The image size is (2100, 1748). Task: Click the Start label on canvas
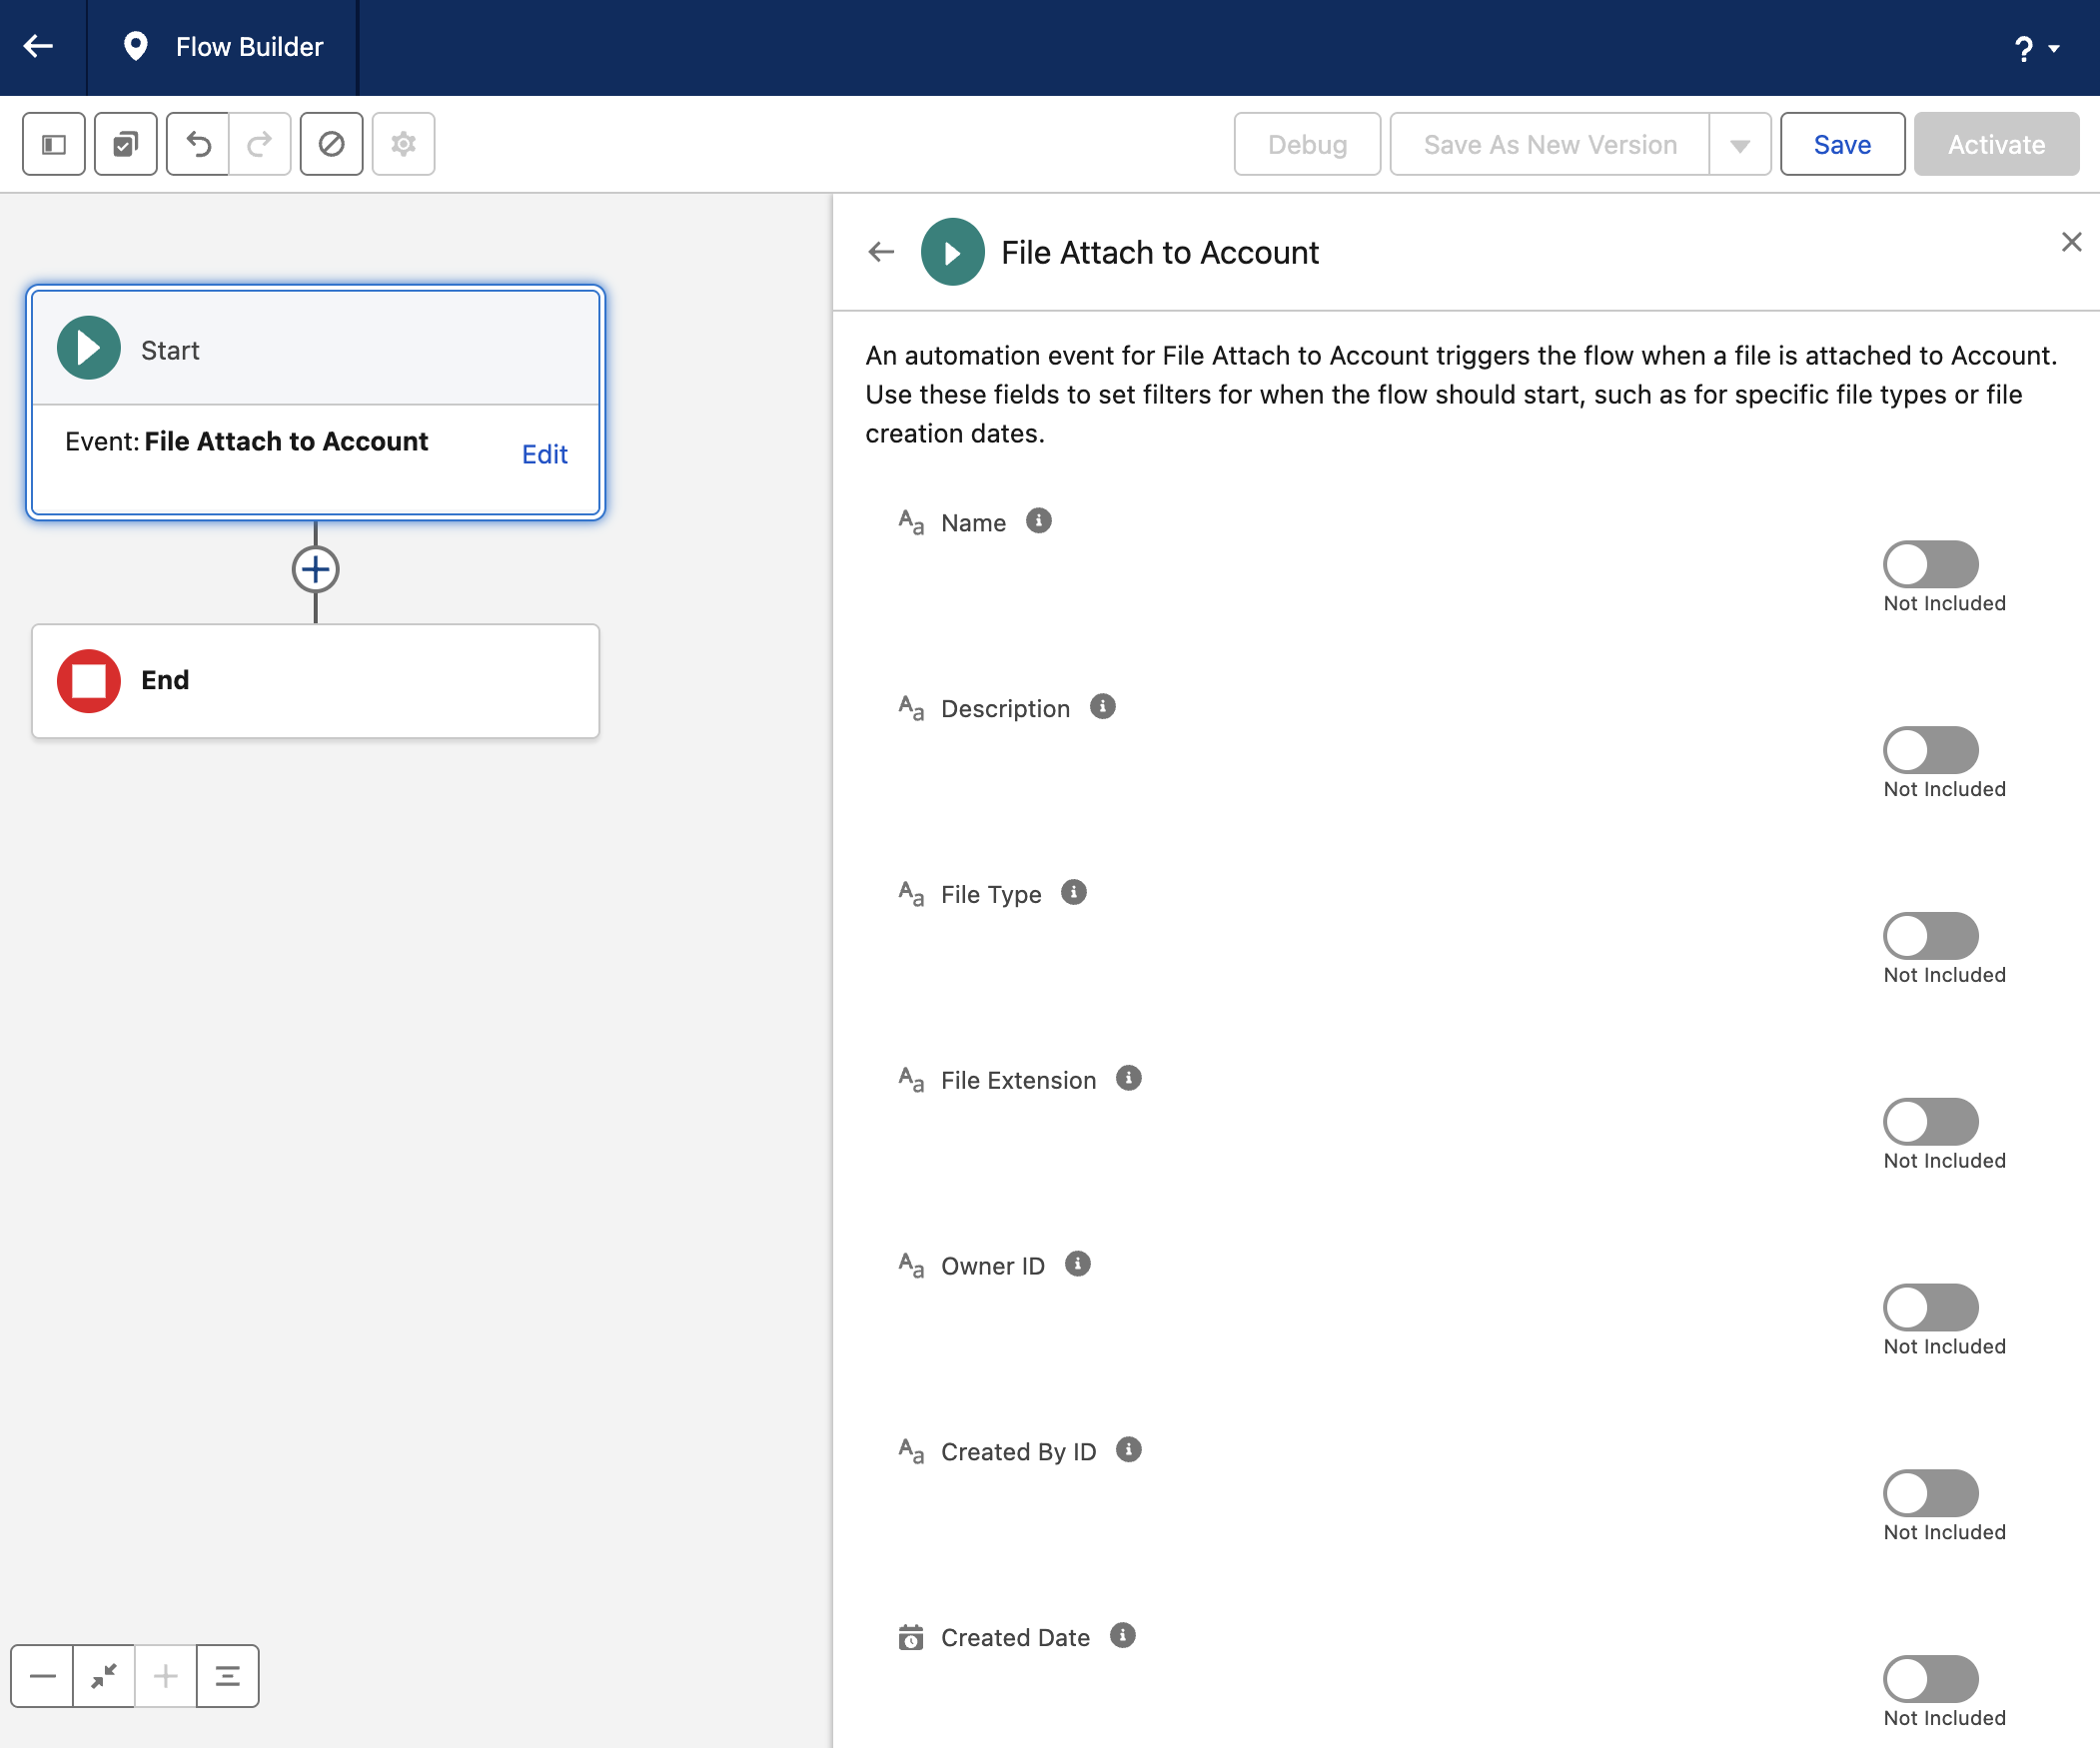coord(170,351)
